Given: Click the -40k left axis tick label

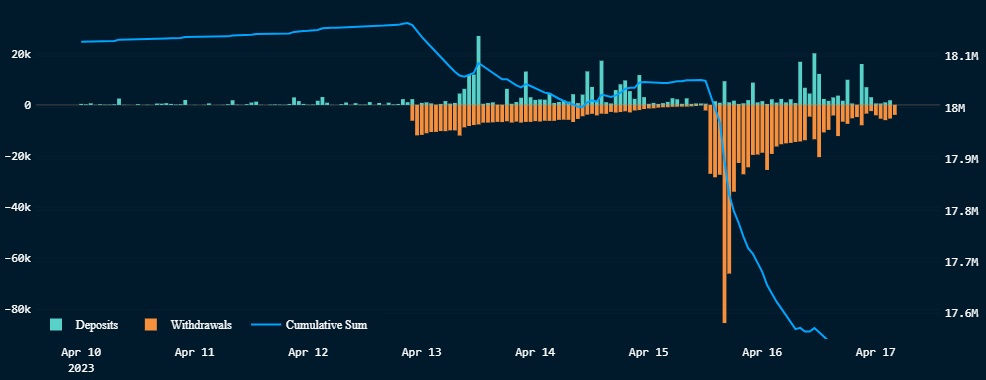Looking at the screenshot, I should 18,208.
